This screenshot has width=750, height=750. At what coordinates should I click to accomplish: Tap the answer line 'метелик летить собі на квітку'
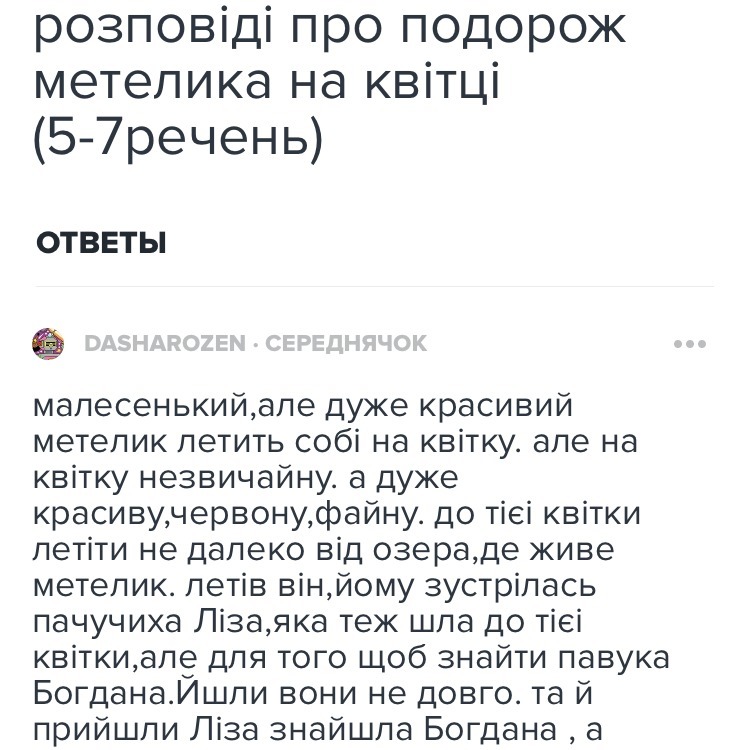pyautogui.click(x=335, y=441)
